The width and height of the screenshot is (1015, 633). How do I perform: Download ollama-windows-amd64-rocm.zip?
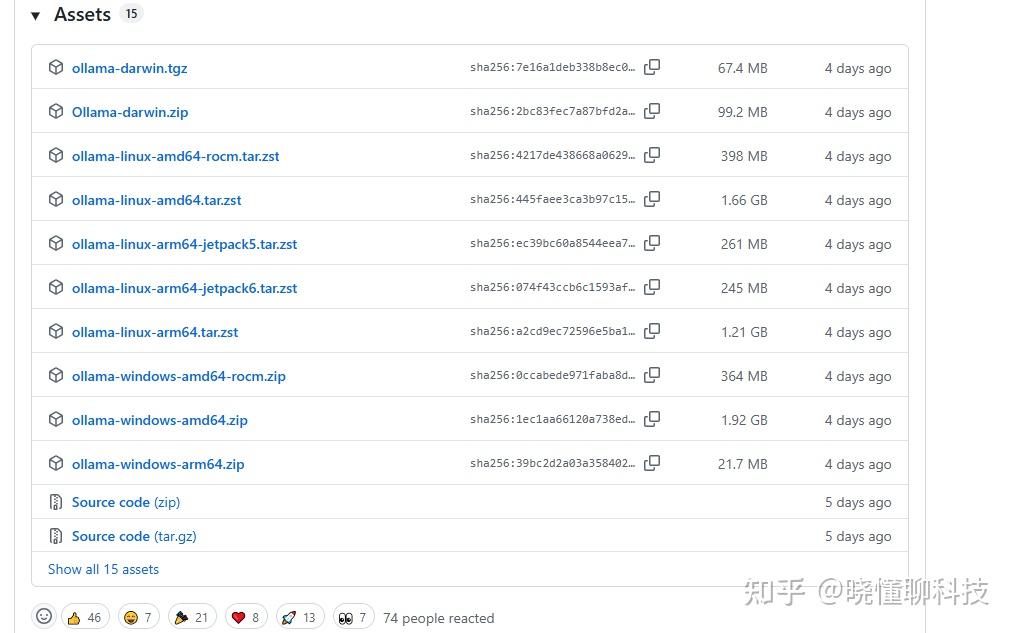click(x=179, y=376)
